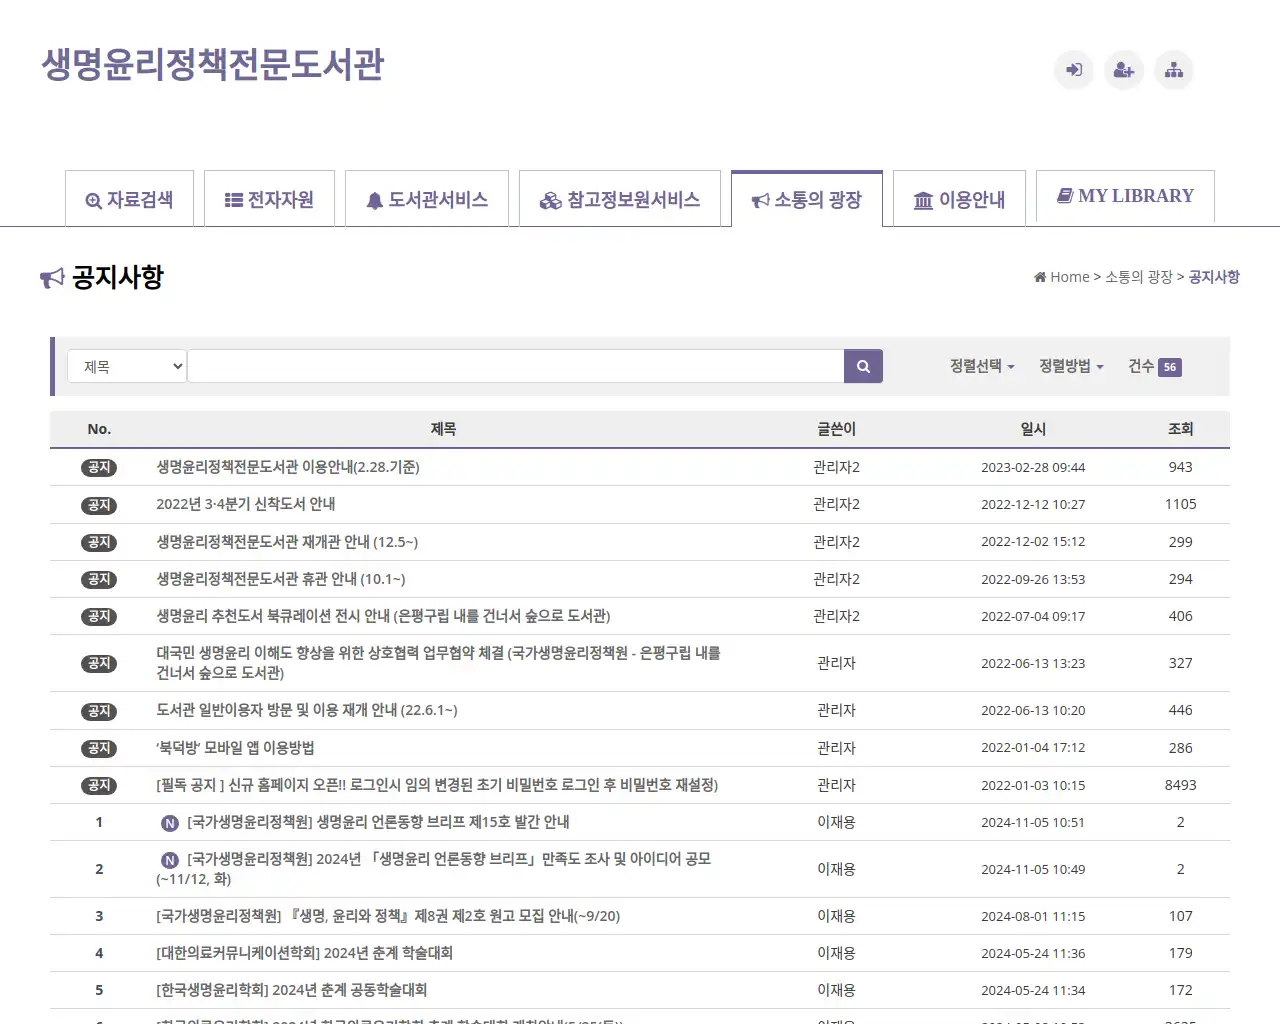Open the 도서관서비스 tab
Image resolution: width=1280 pixels, height=1024 pixels.
427,199
